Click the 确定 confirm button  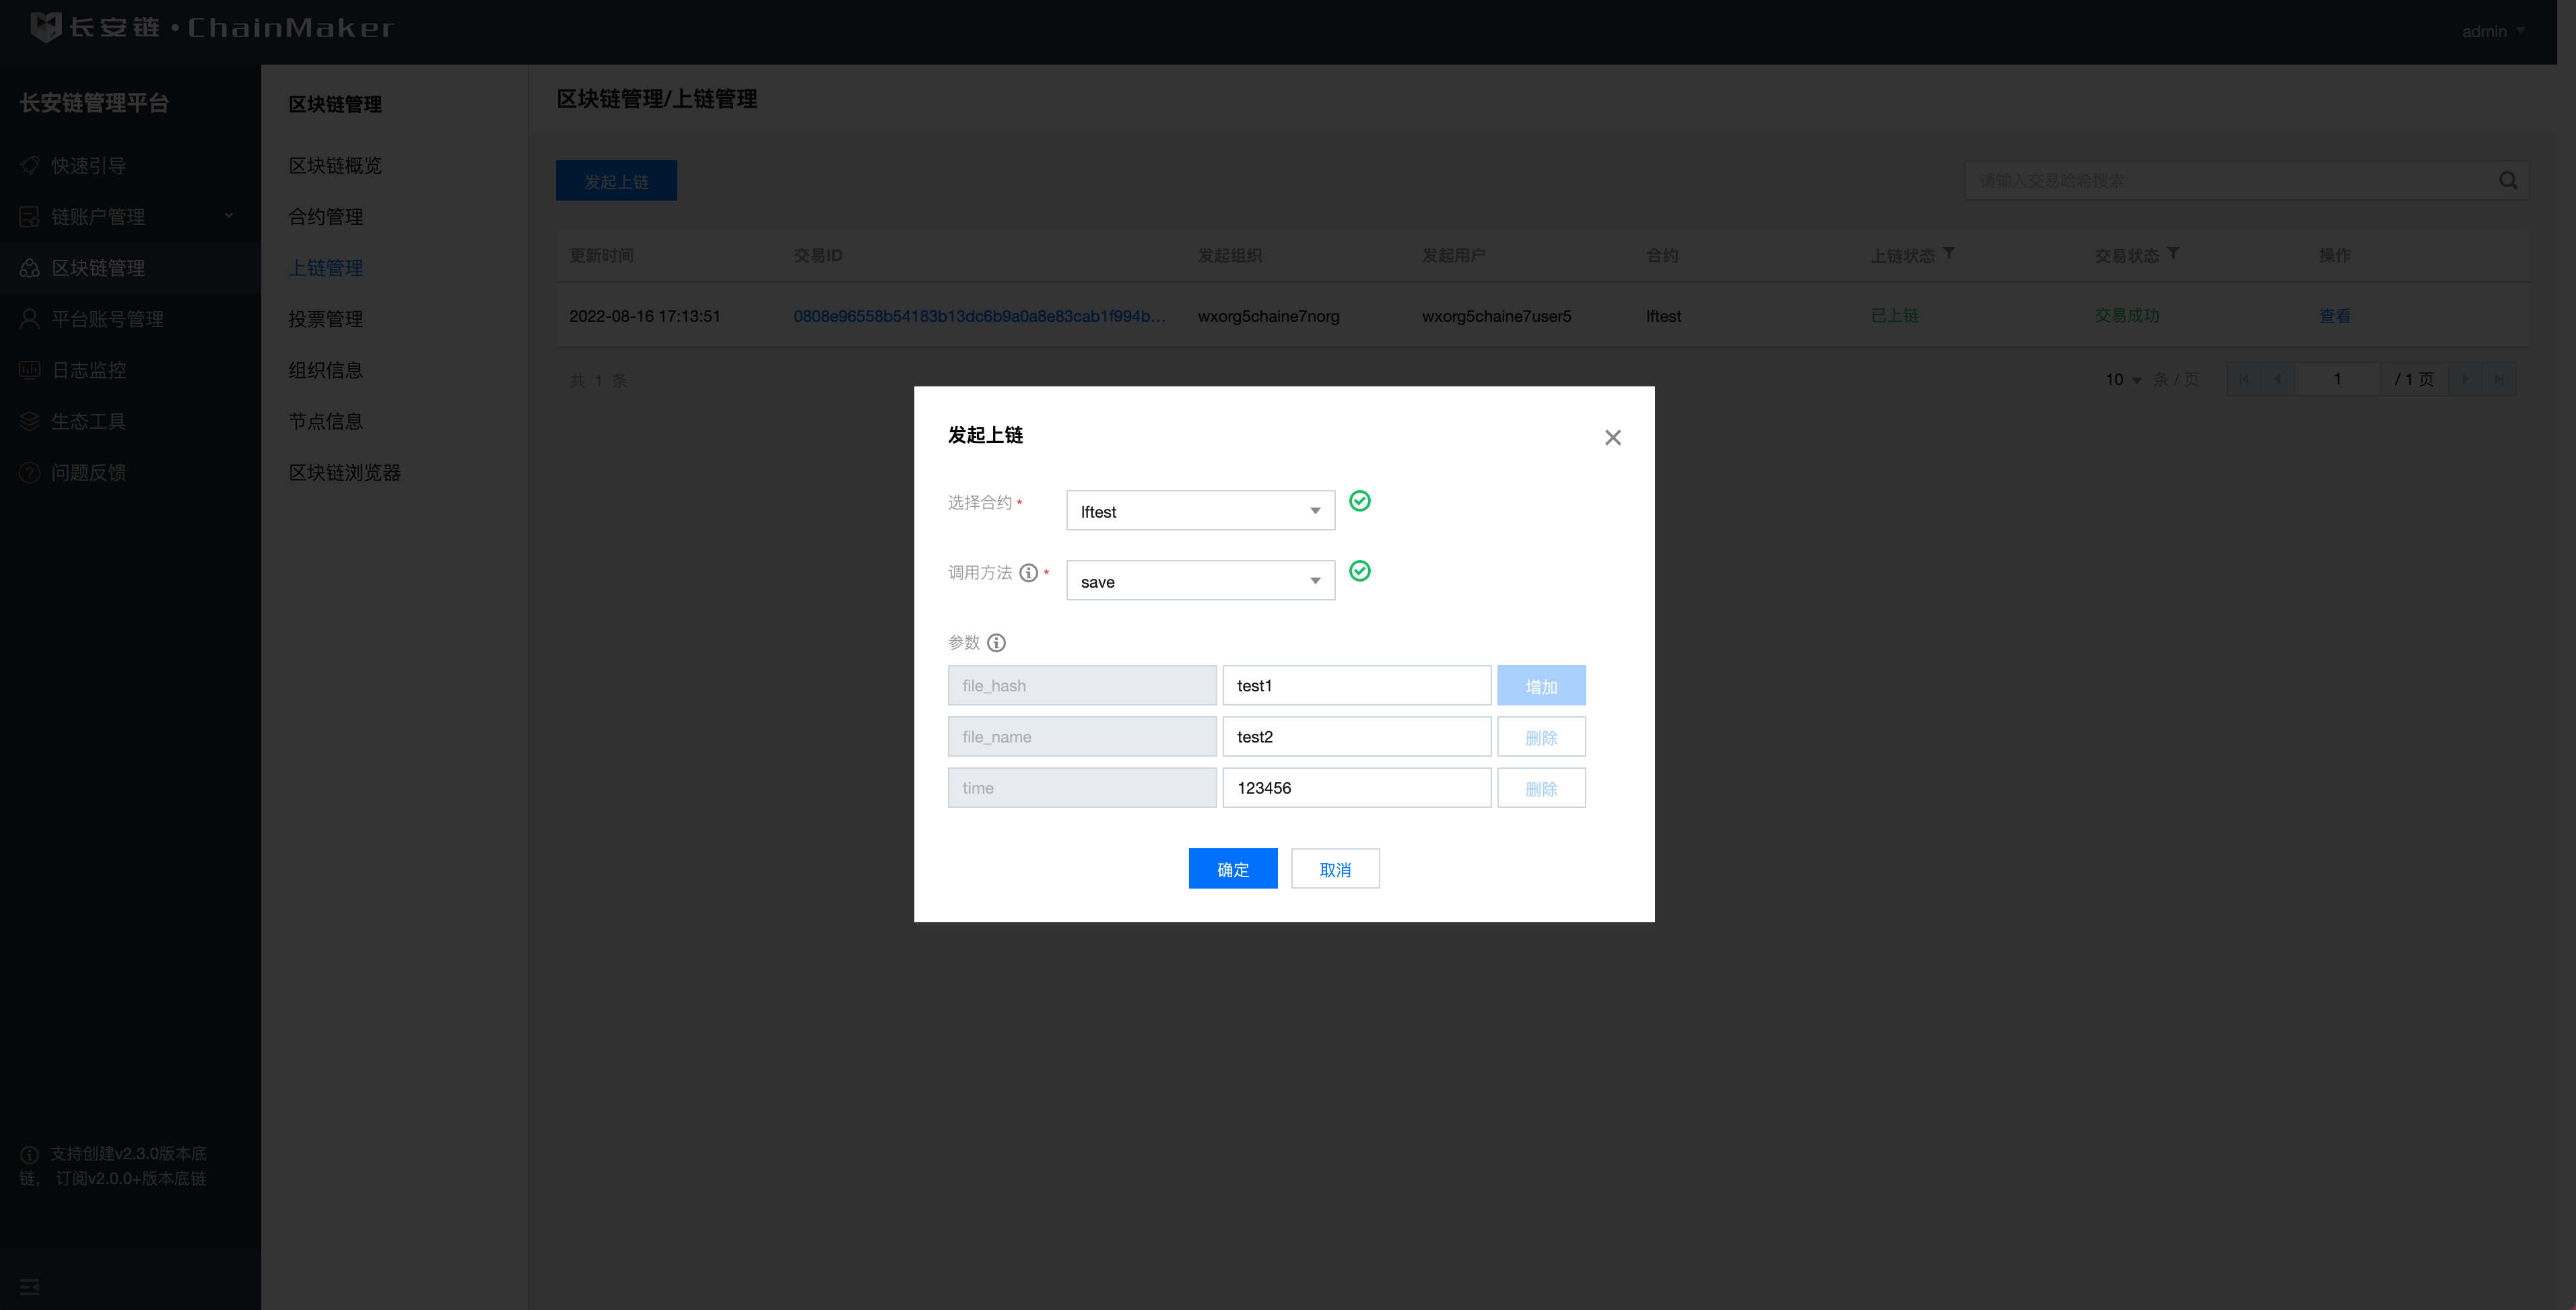1232,869
